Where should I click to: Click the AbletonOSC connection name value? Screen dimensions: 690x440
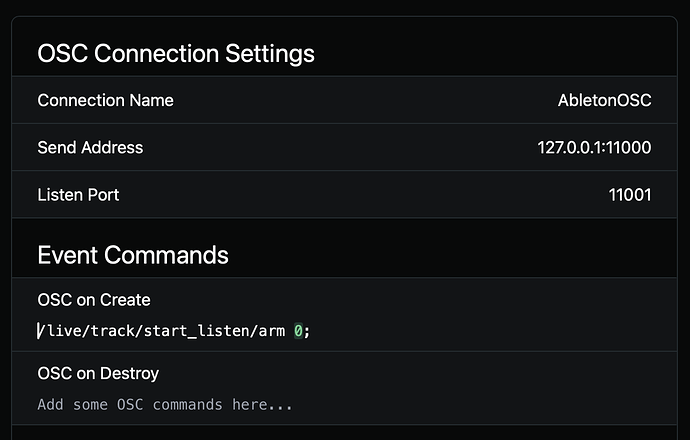(x=604, y=100)
